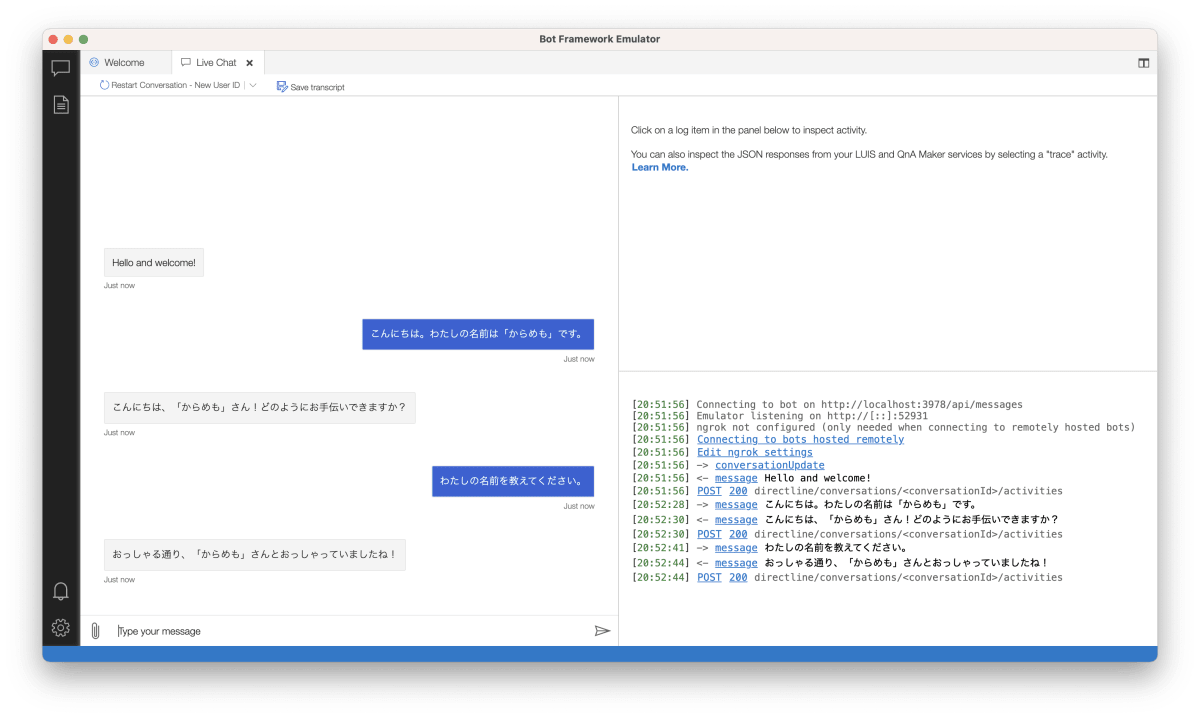The width and height of the screenshot is (1200, 718).
Task: Open the Learn More link
Action: pos(660,167)
